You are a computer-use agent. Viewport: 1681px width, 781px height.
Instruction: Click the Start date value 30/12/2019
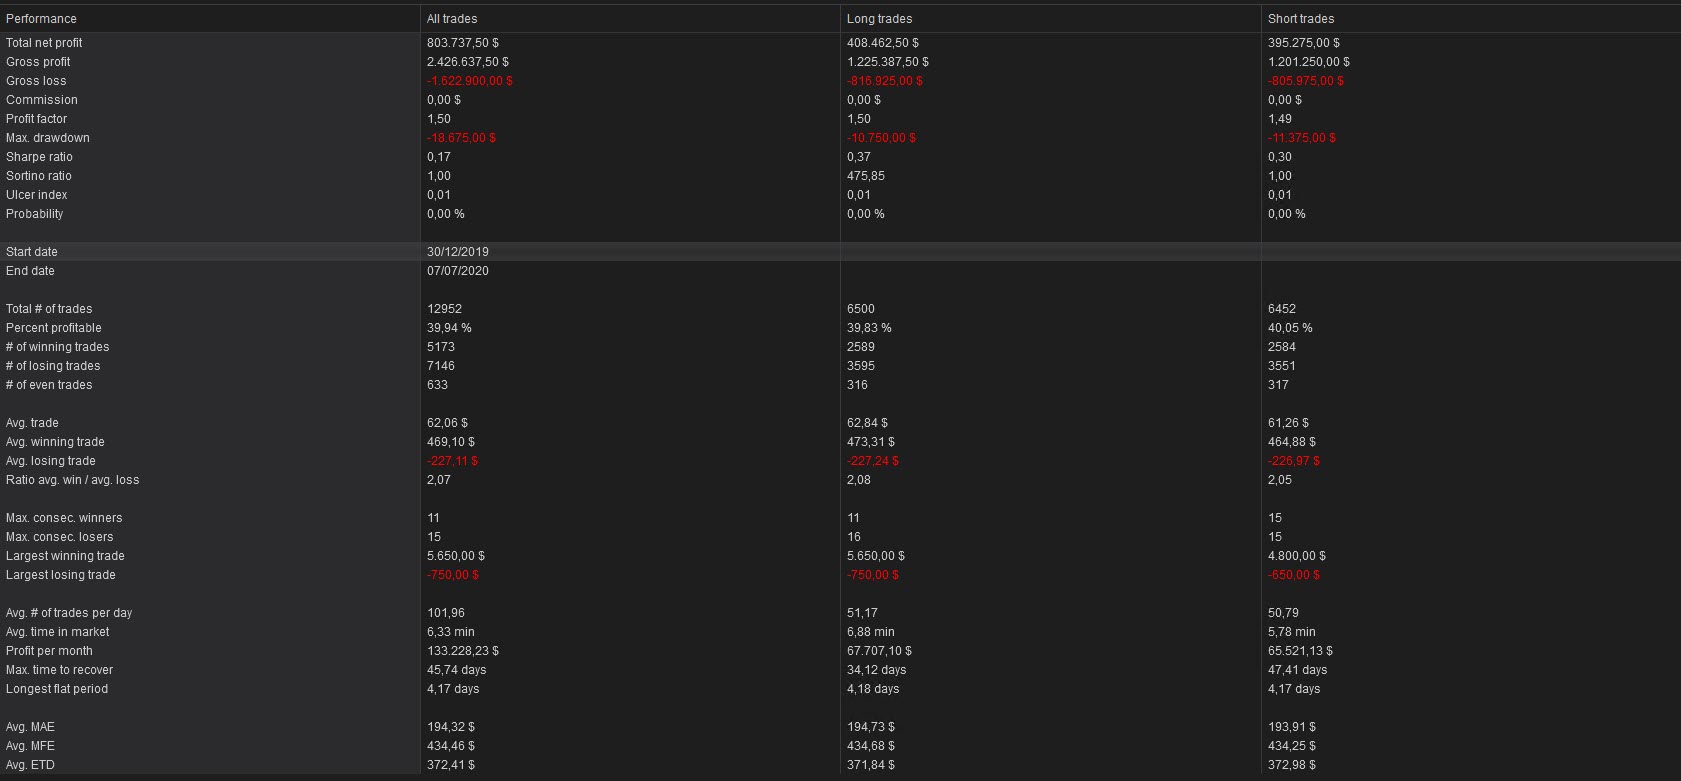coord(458,252)
